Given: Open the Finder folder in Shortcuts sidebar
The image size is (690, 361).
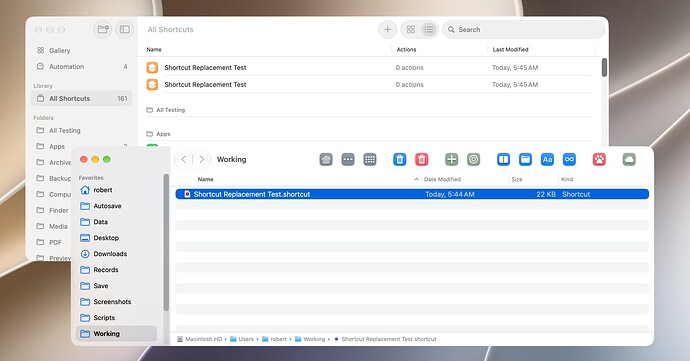Looking at the screenshot, I should pyautogui.click(x=52, y=210).
